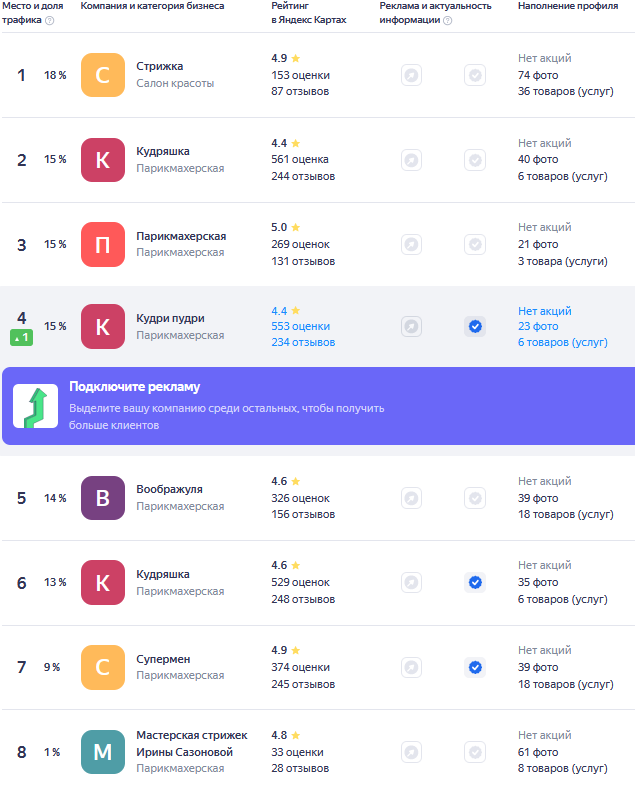The width and height of the screenshot is (635, 790).
Task: Click the 6 товаров (услуг) link for Кудри пудри
Action: click(563, 343)
